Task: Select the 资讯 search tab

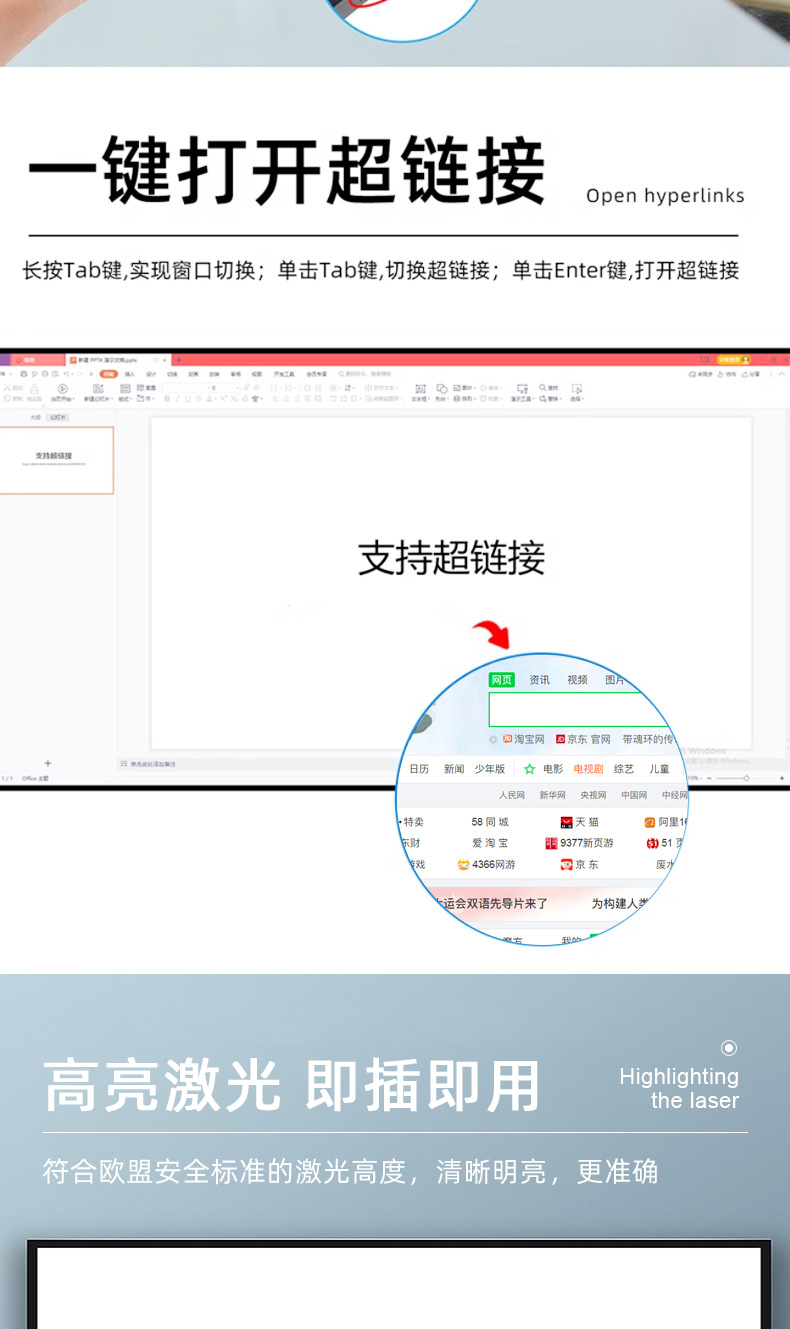Action: click(539, 680)
